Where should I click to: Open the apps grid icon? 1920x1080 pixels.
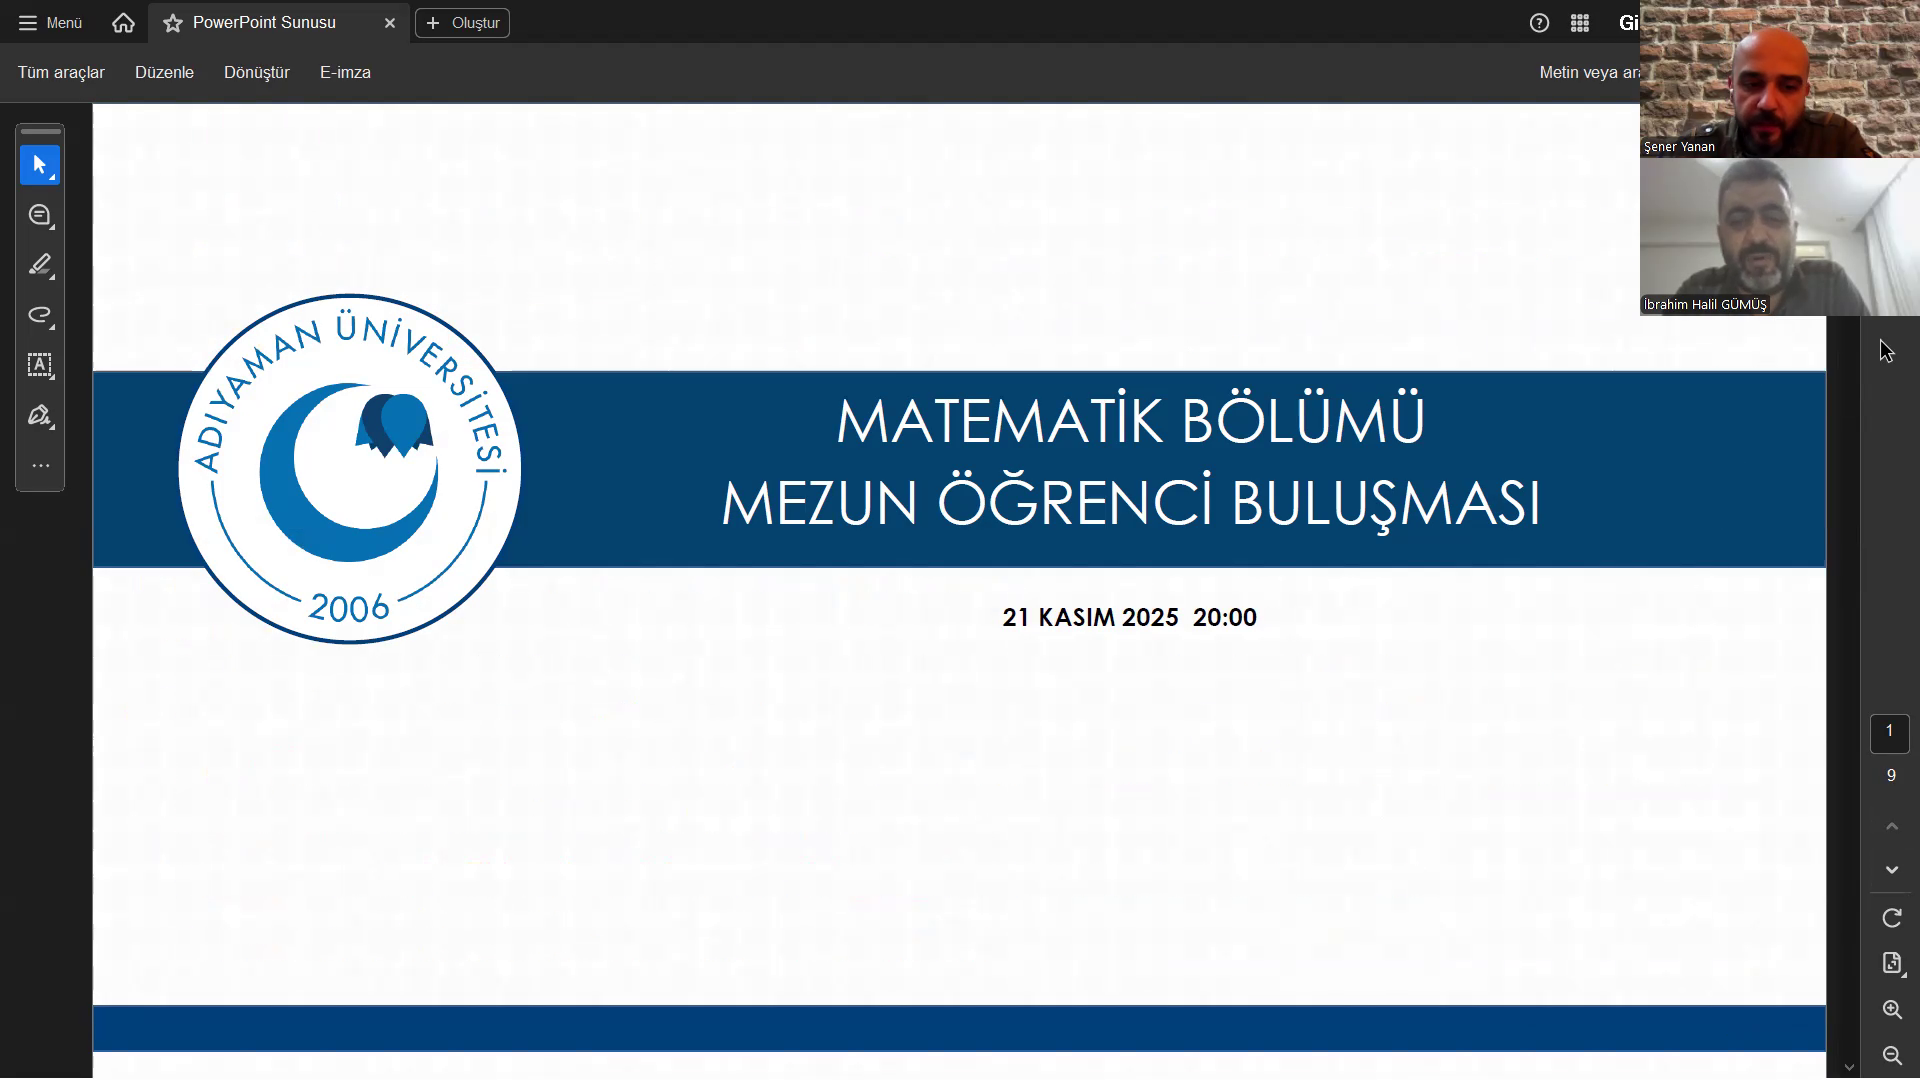[x=1580, y=23]
